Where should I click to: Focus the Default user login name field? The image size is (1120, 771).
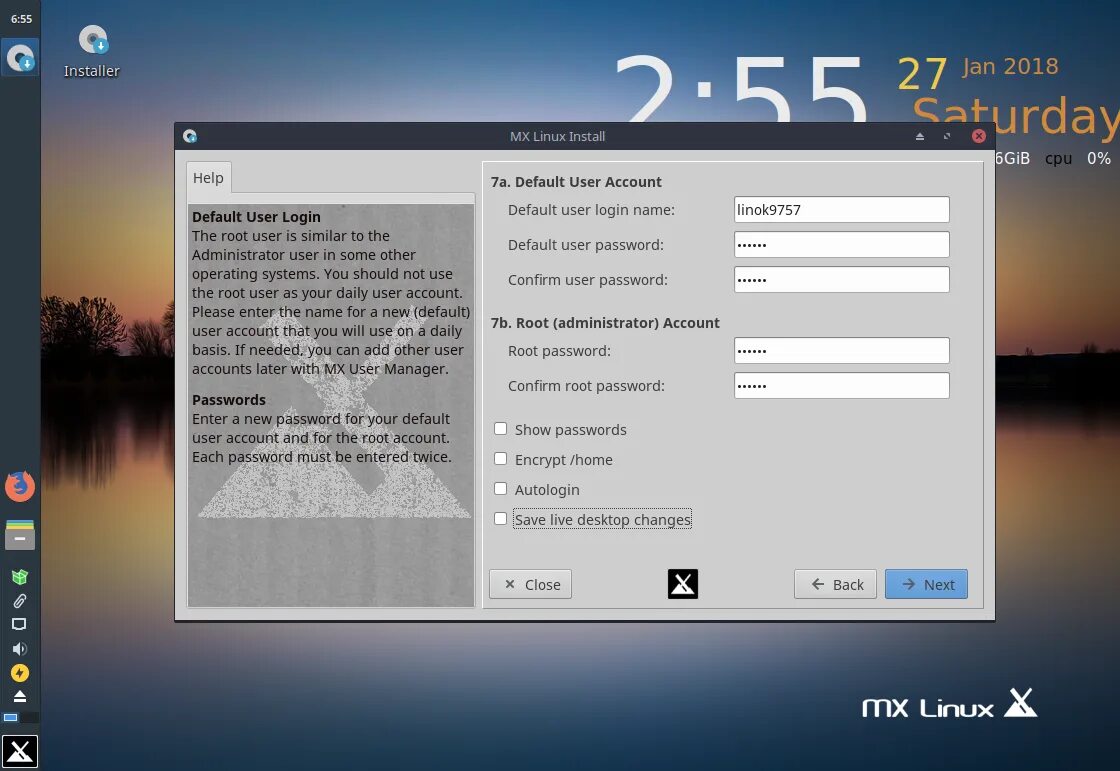pos(841,209)
